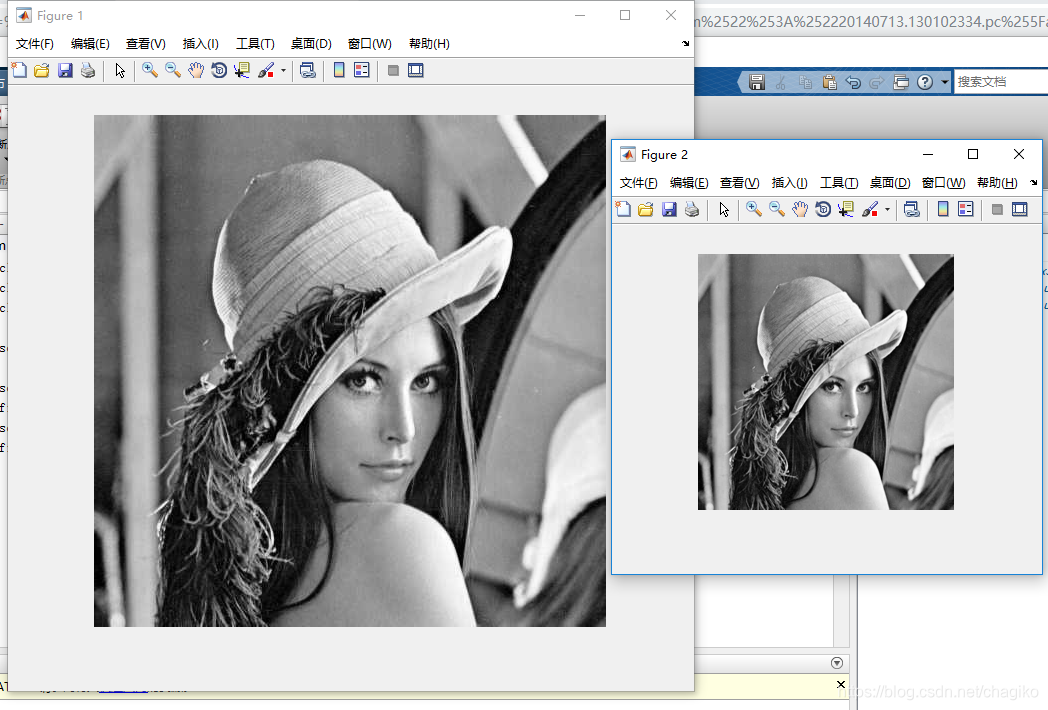This screenshot has height=710, width=1048.
Task: Select Pan hand tool in Figure 2
Action: click(x=799, y=209)
